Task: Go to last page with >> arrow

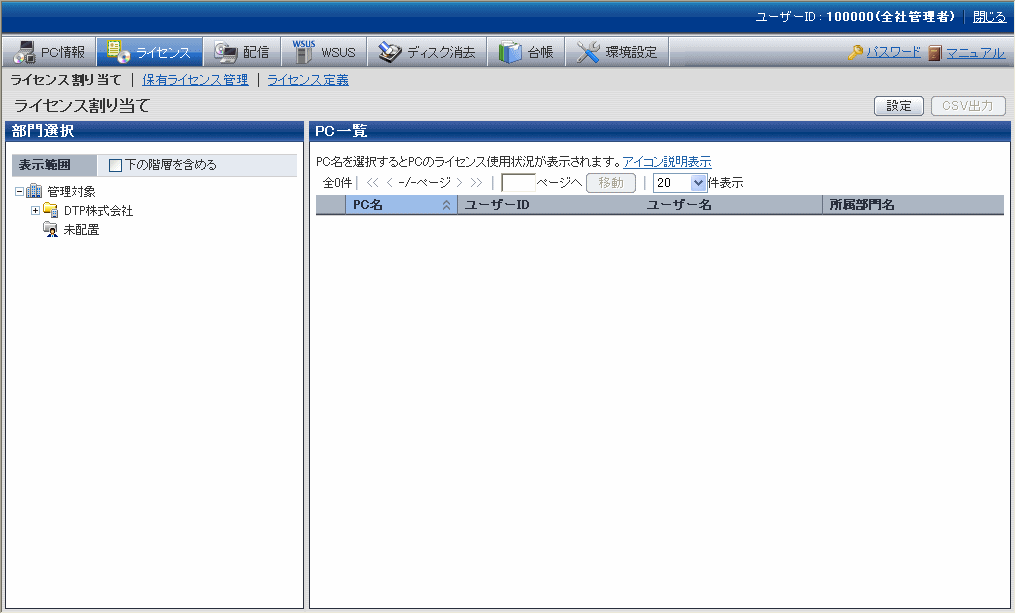Action: point(476,183)
